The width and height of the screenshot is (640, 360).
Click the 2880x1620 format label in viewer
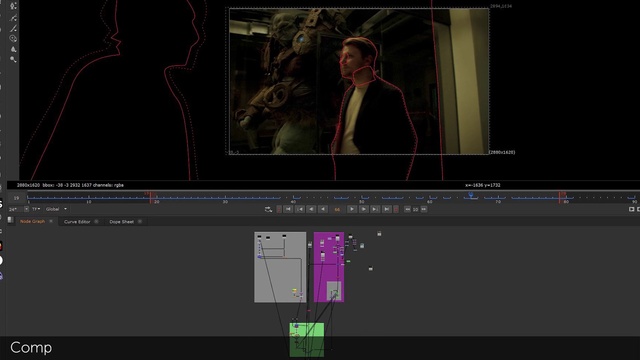click(502, 152)
